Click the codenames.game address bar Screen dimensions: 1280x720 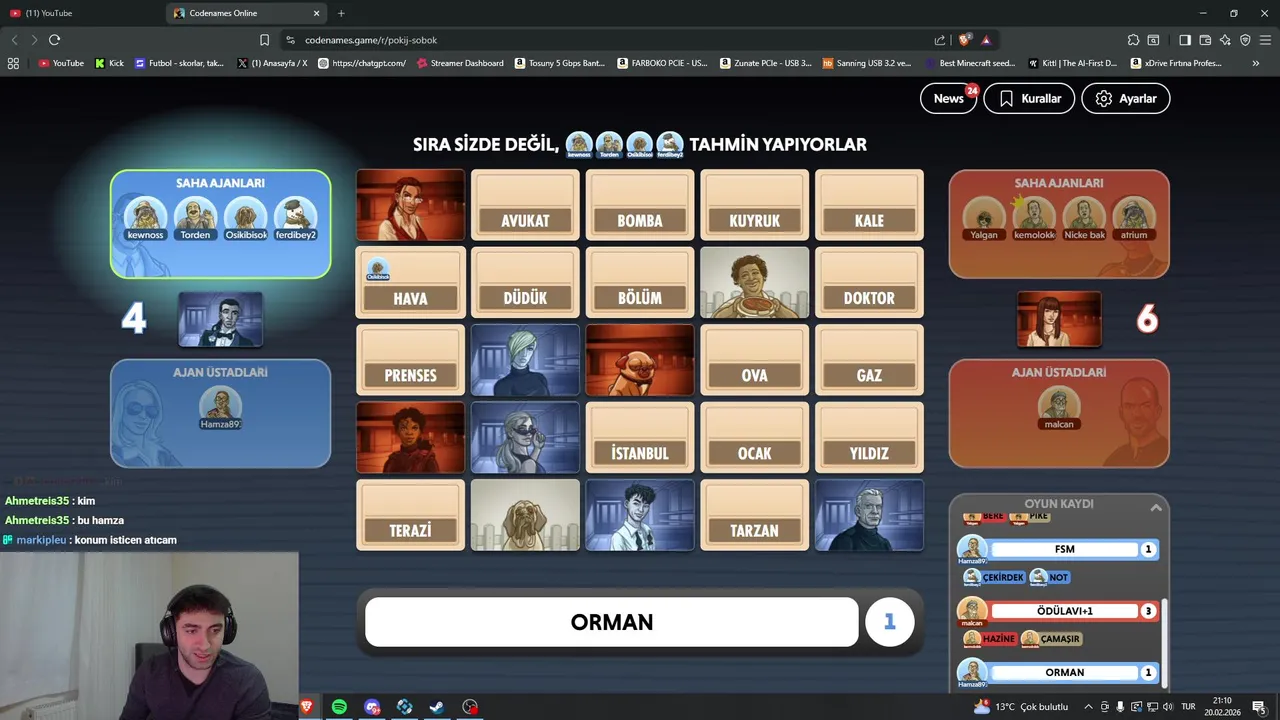(600, 40)
